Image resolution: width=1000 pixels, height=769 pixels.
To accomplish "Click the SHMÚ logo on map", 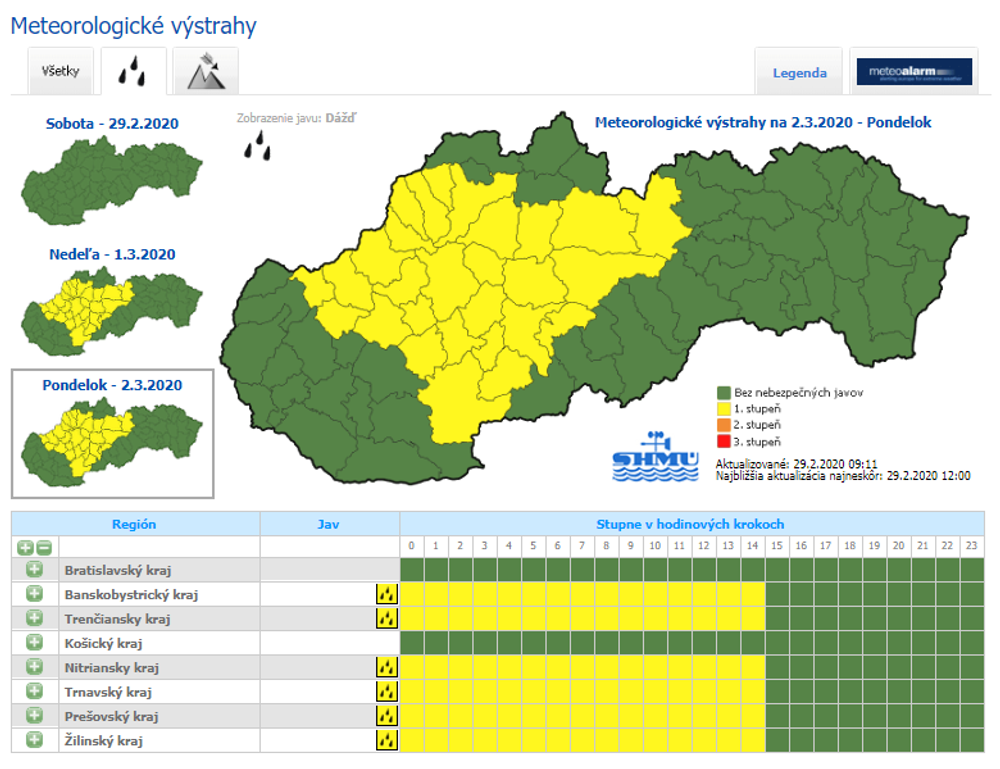I will [x=656, y=458].
